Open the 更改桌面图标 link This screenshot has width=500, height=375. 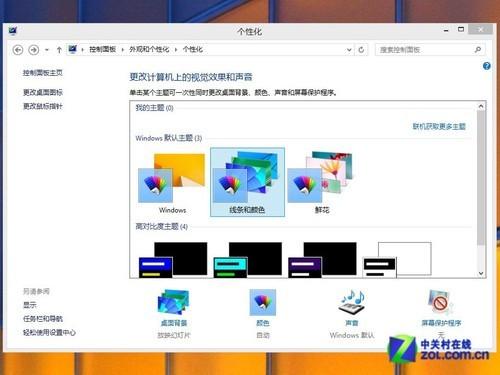[x=43, y=92]
